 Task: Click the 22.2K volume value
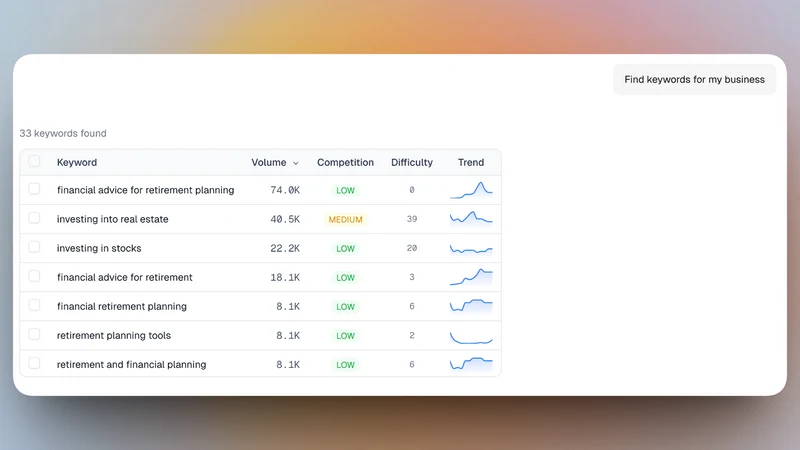click(x=285, y=248)
